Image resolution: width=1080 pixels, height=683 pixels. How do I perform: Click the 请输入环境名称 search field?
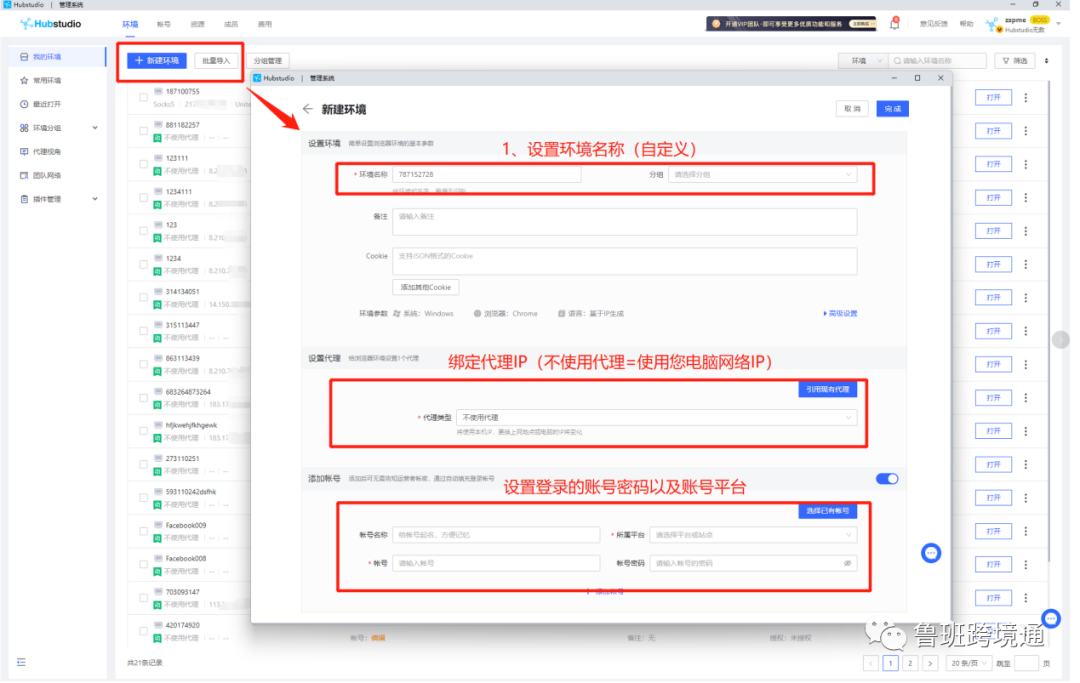pos(938,60)
